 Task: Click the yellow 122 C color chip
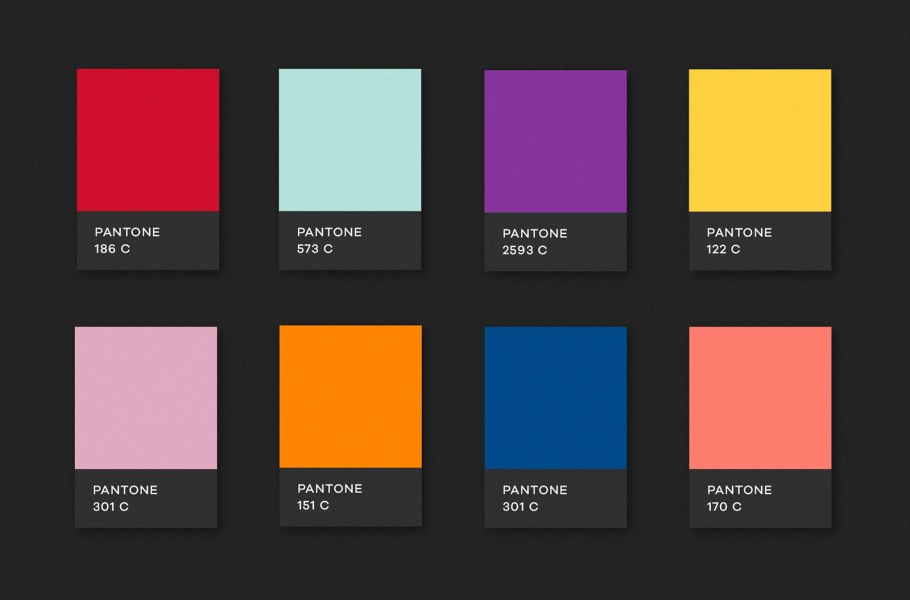[758, 140]
